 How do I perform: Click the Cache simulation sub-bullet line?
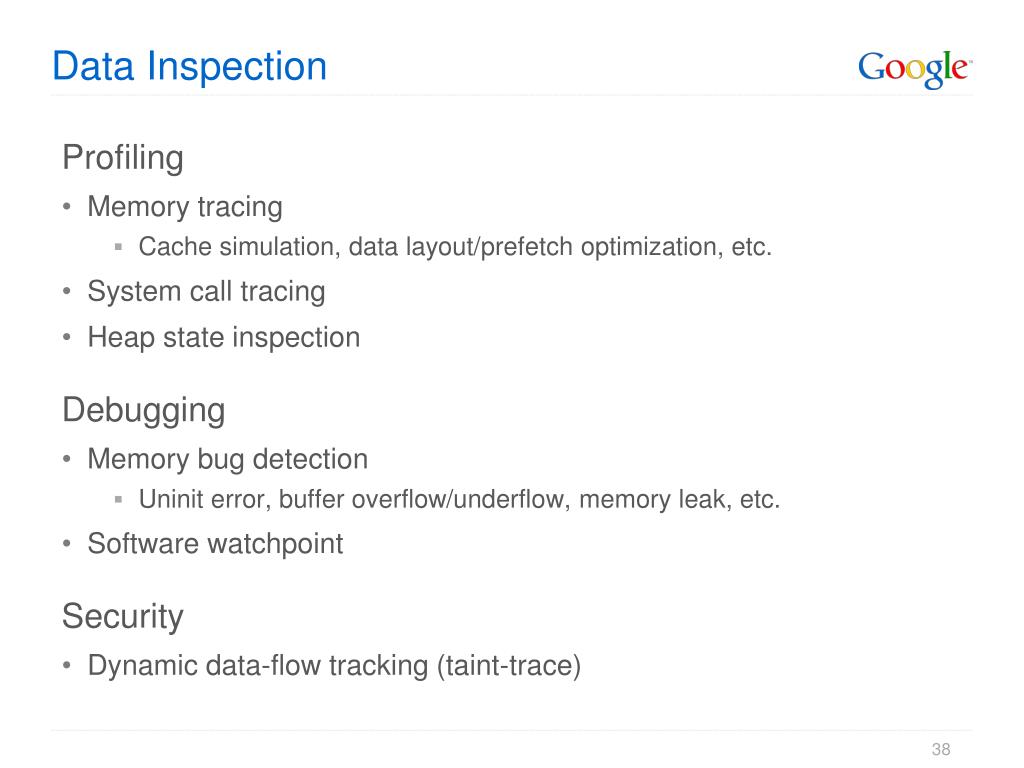click(455, 248)
